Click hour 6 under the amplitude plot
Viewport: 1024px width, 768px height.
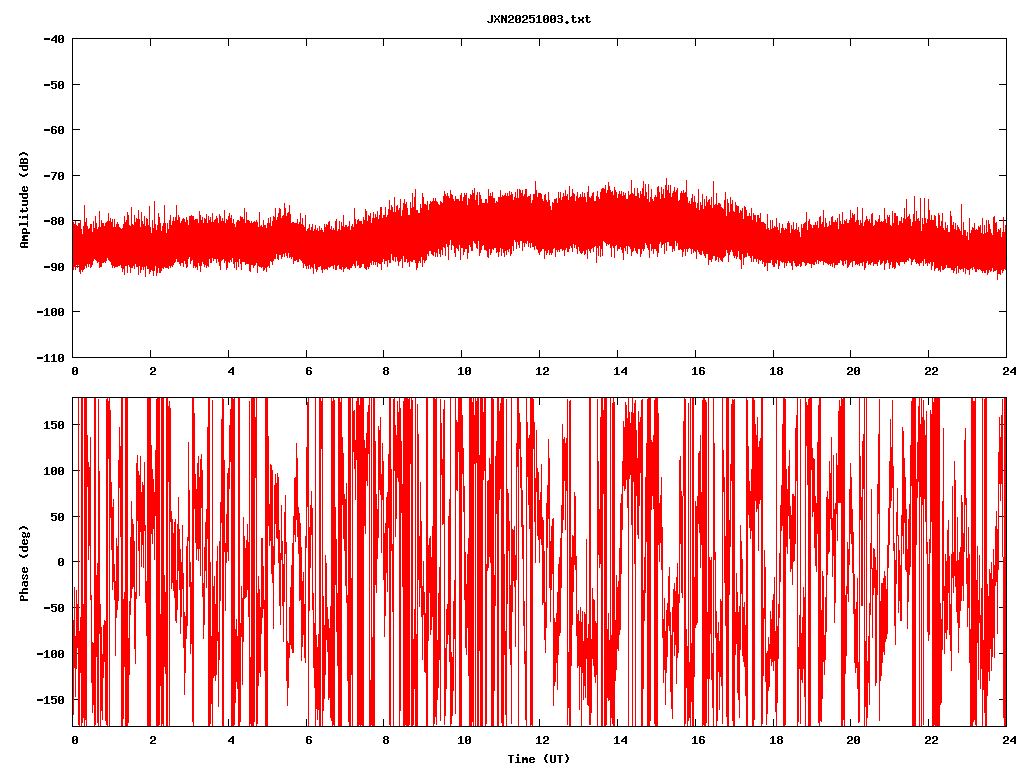pos(308,371)
